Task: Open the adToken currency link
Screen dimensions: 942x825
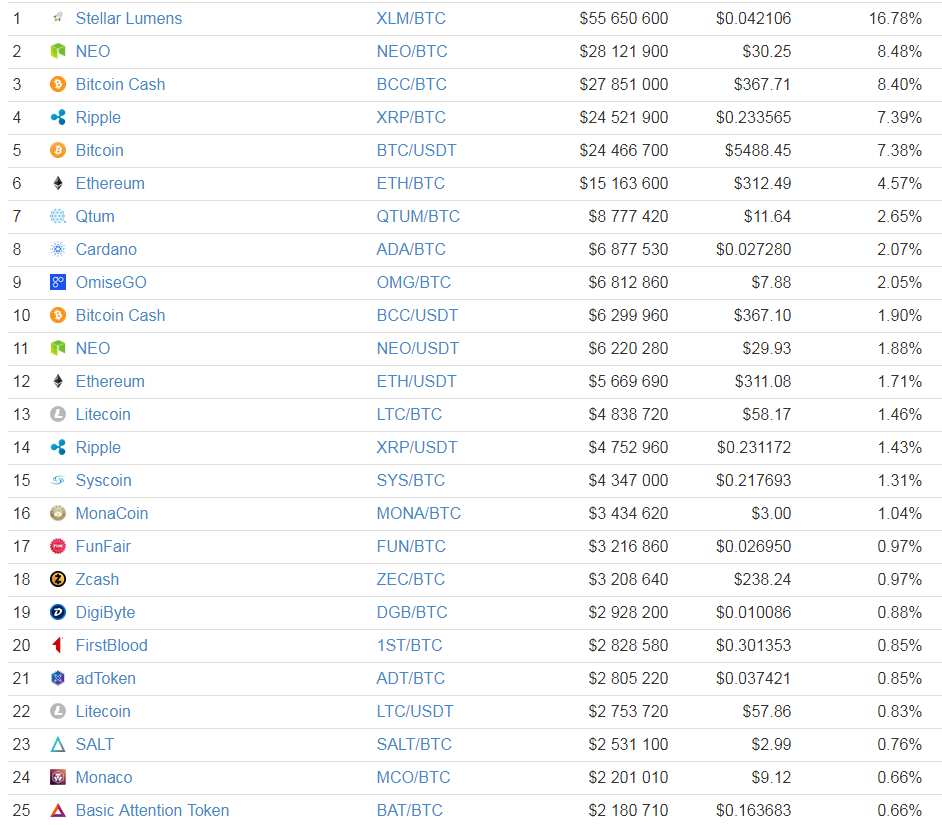Action: point(106,679)
